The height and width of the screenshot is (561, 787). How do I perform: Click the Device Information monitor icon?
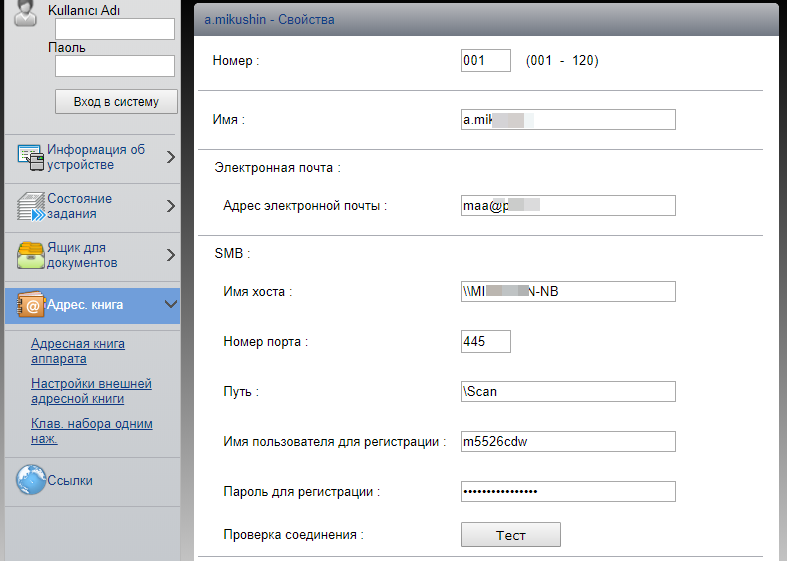pos(31,158)
